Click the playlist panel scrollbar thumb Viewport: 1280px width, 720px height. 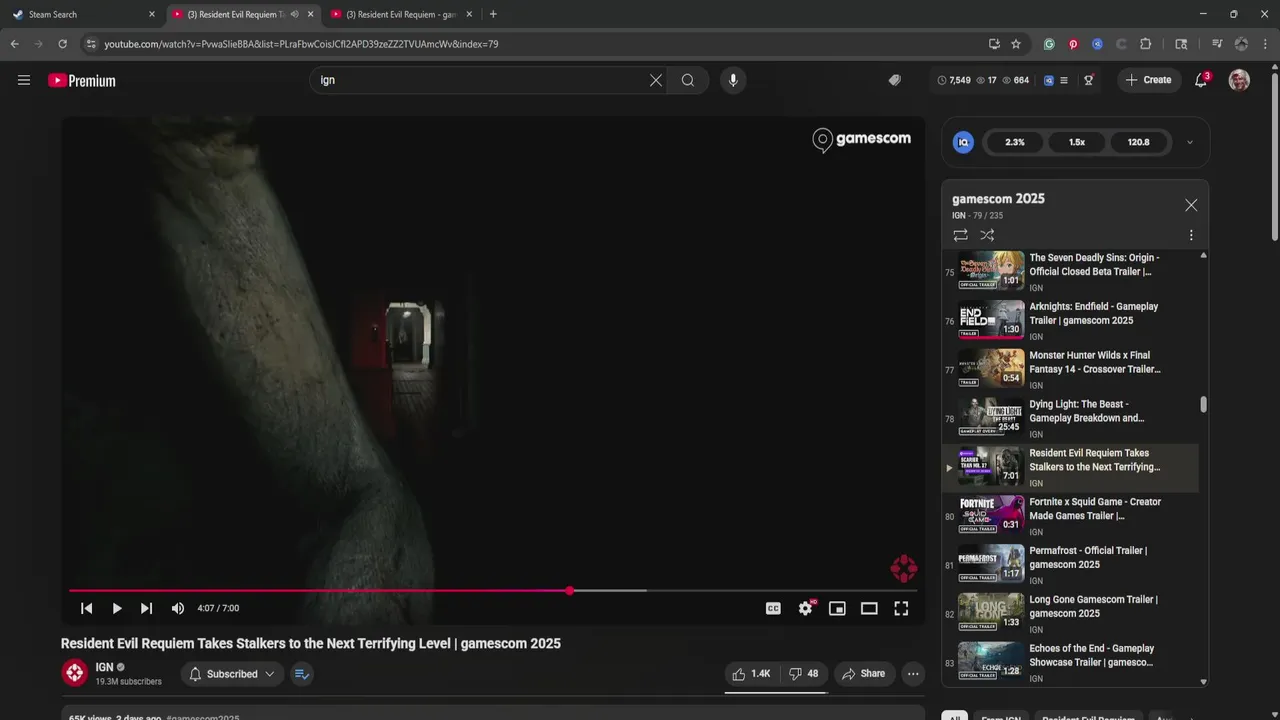(1204, 404)
